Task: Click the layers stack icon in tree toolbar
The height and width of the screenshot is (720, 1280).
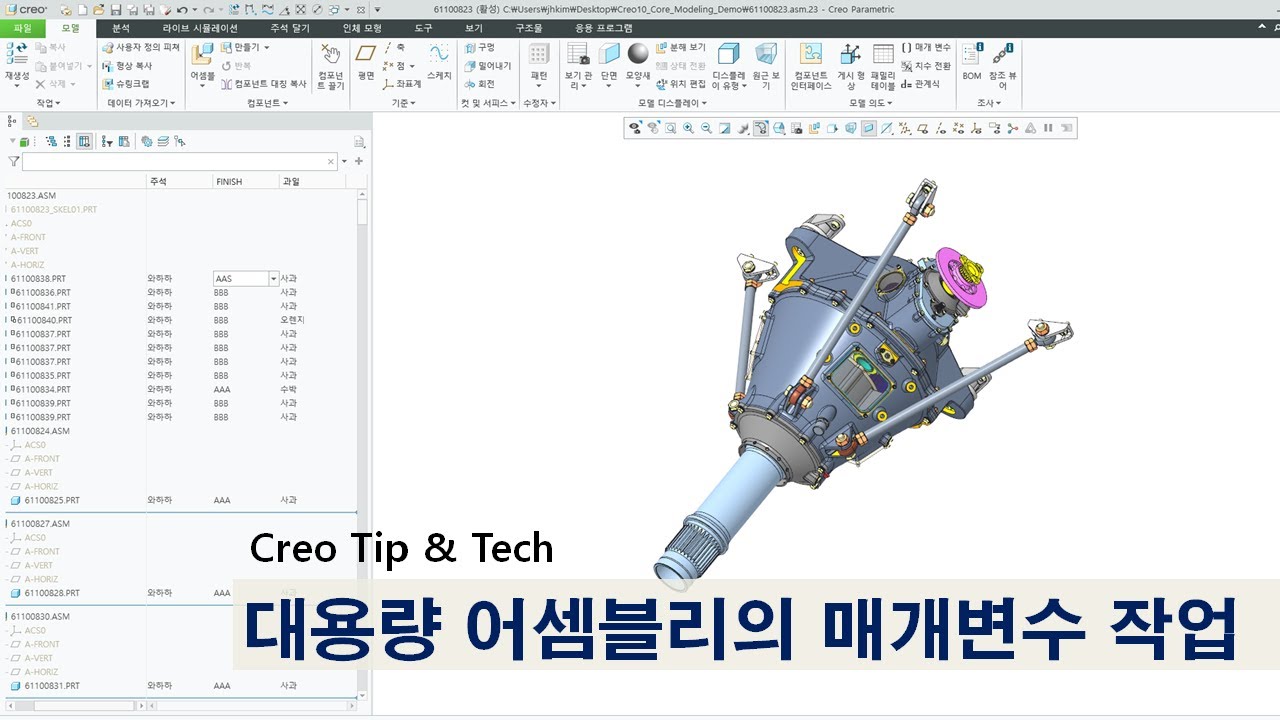Action: coord(163,142)
